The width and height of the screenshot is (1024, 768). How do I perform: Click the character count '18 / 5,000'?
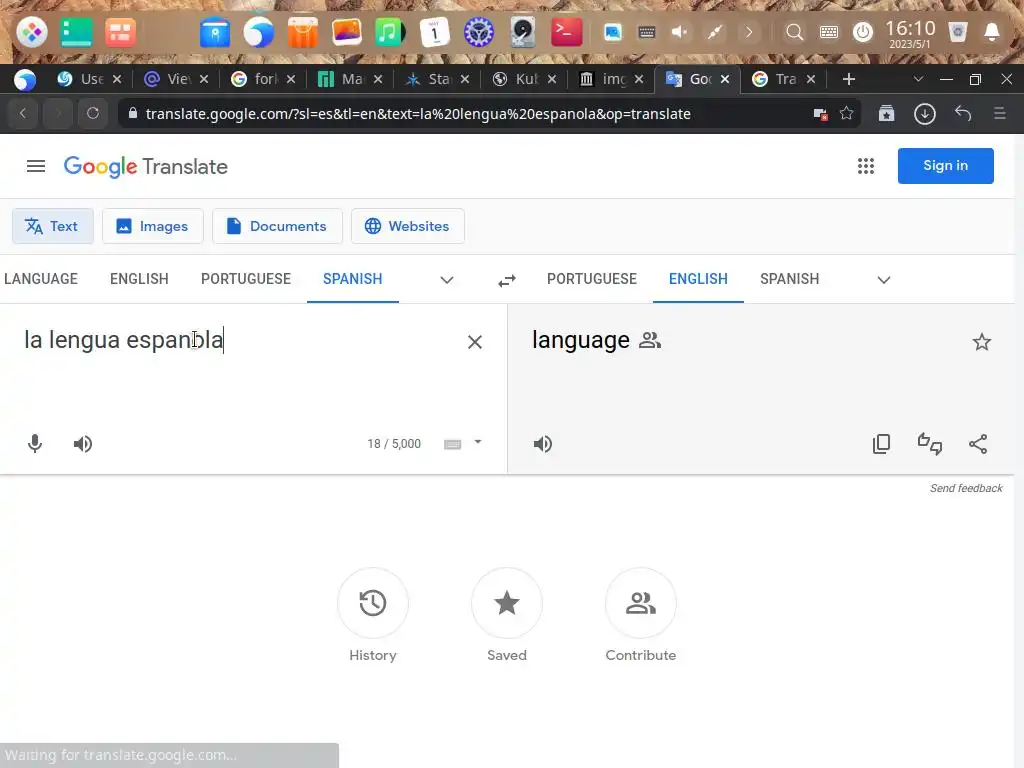tap(394, 444)
